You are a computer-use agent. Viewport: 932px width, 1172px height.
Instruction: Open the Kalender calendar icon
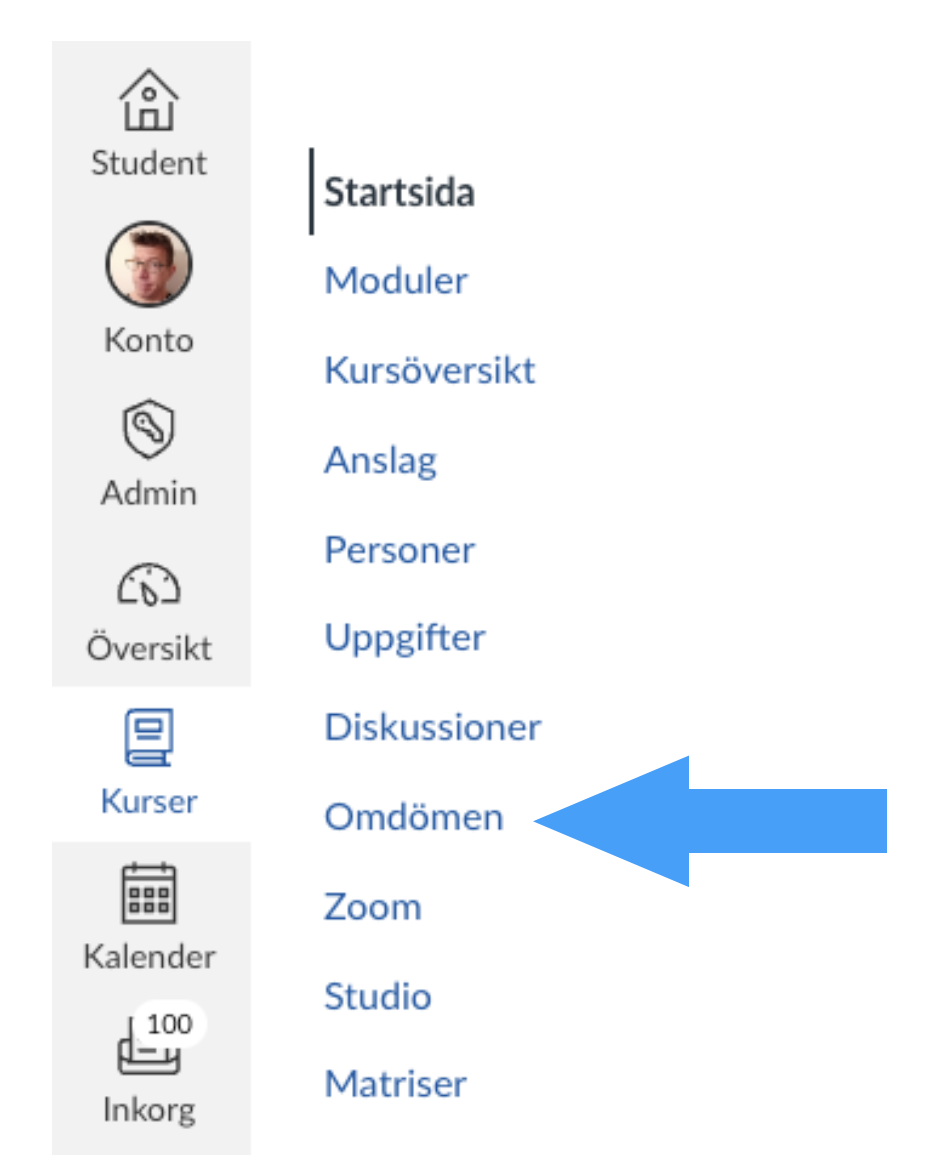tap(149, 893)
